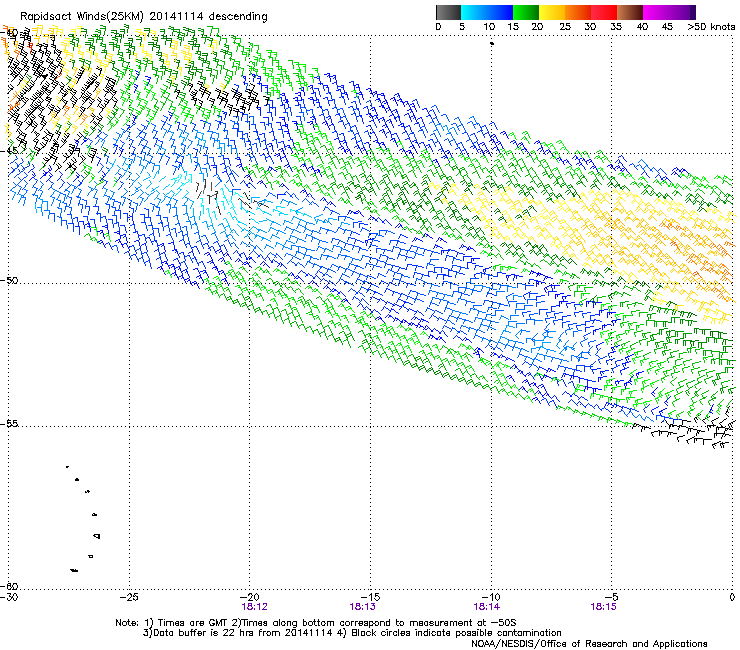Click the '25' label under the color legend
This screenshot has height=650, width=740.
pyautogui.click(x=565, y=27)
